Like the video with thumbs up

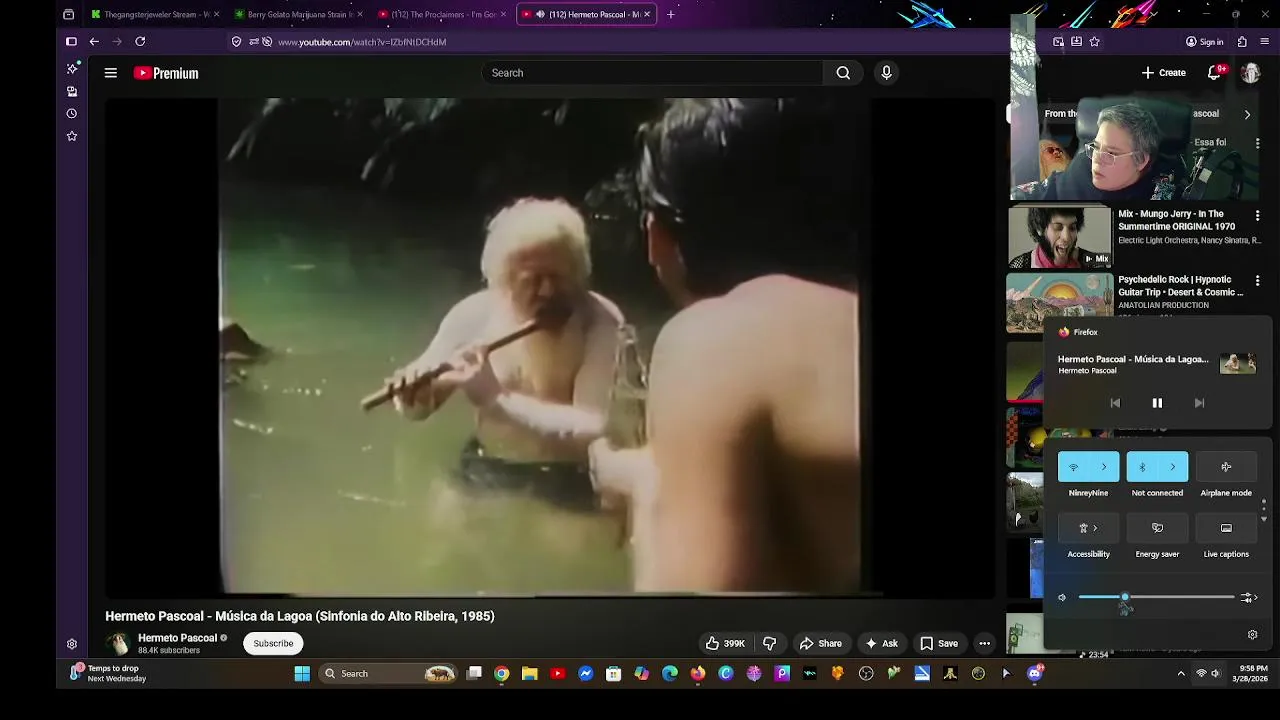(x=725, y=643)
